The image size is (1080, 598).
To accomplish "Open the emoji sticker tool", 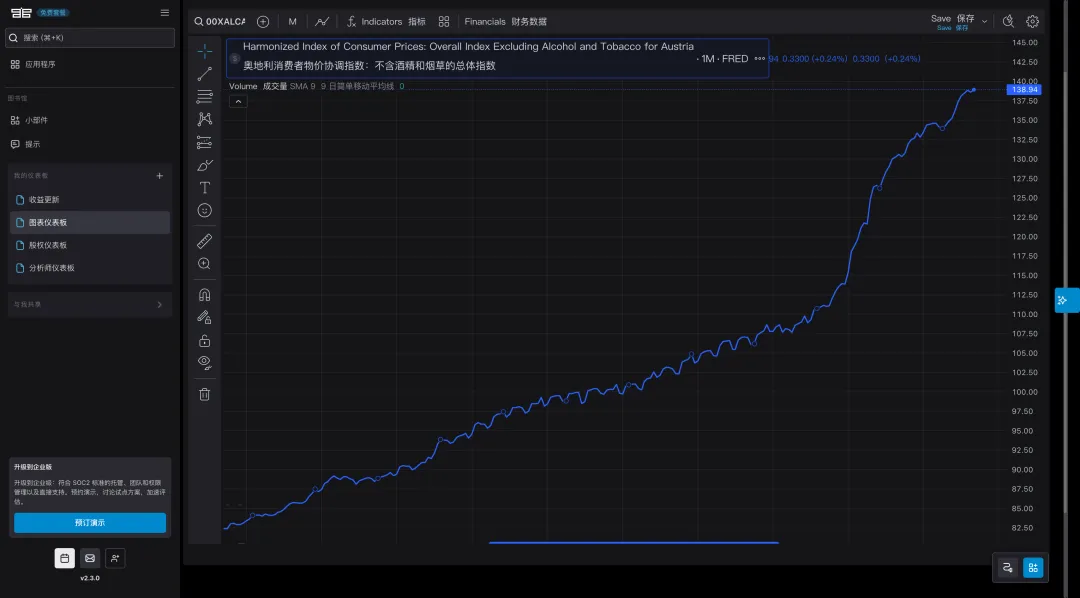I will [x=205, y=211].
